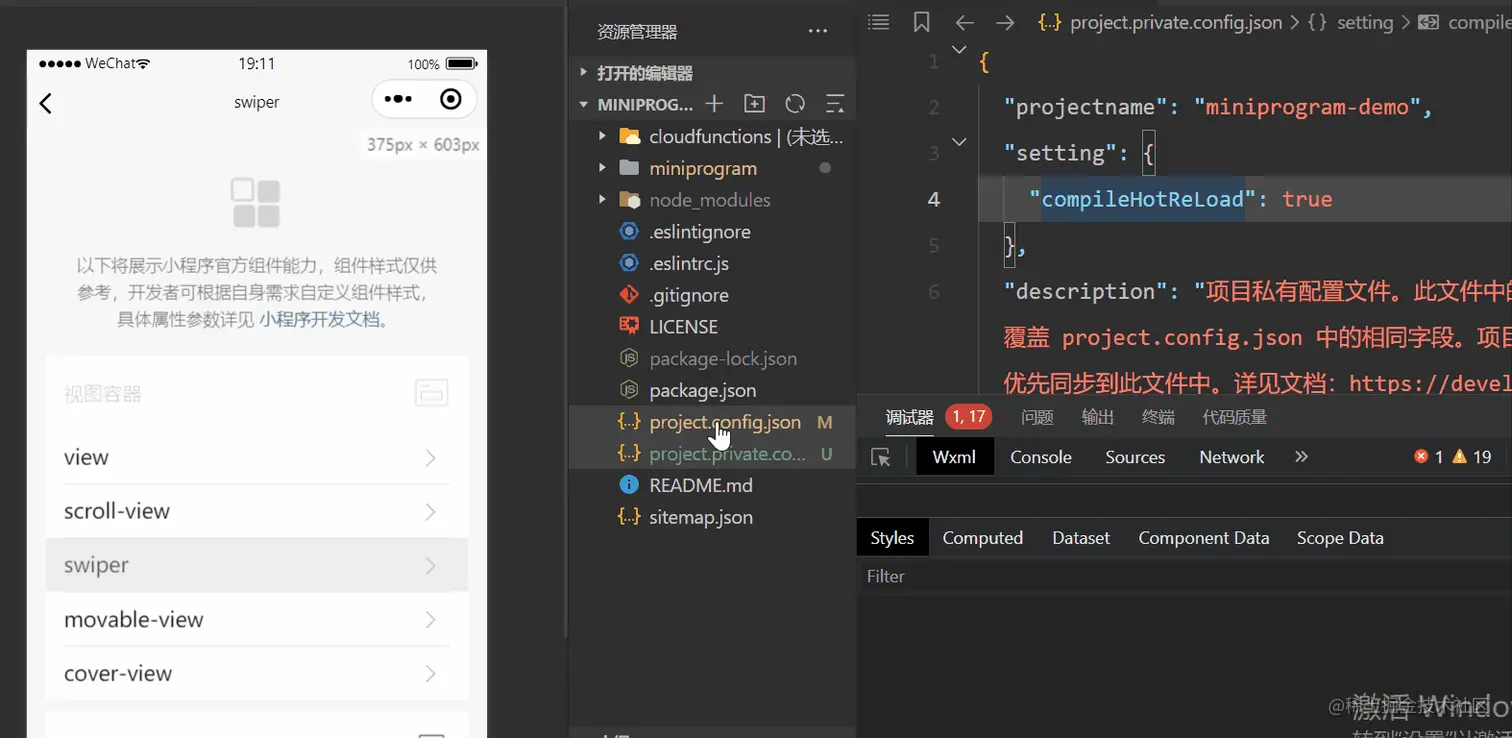Expand the 打开的编辑器 section
Screen dimensions: 1512x738
(x=584, y=73)
